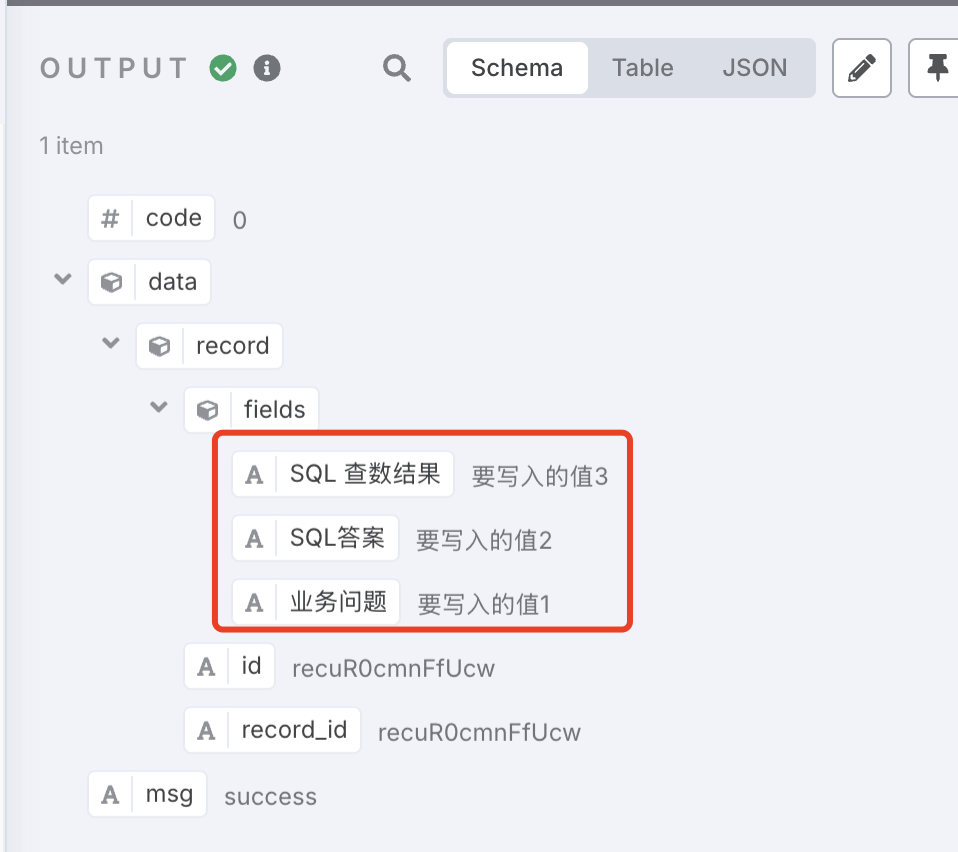Image resolution: width=958 pixels, height=852 pixels.
Task: Click the hash icon beside code
Action: (111, 218)
